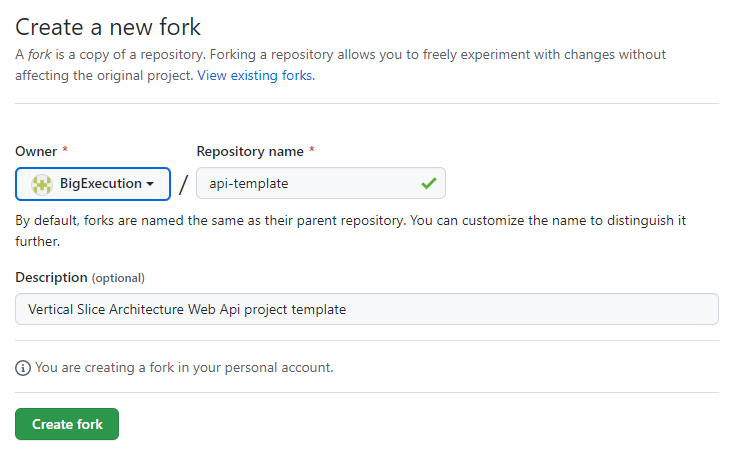
Task: Click the green checkmark validation icon
Action: pos(429,184)
